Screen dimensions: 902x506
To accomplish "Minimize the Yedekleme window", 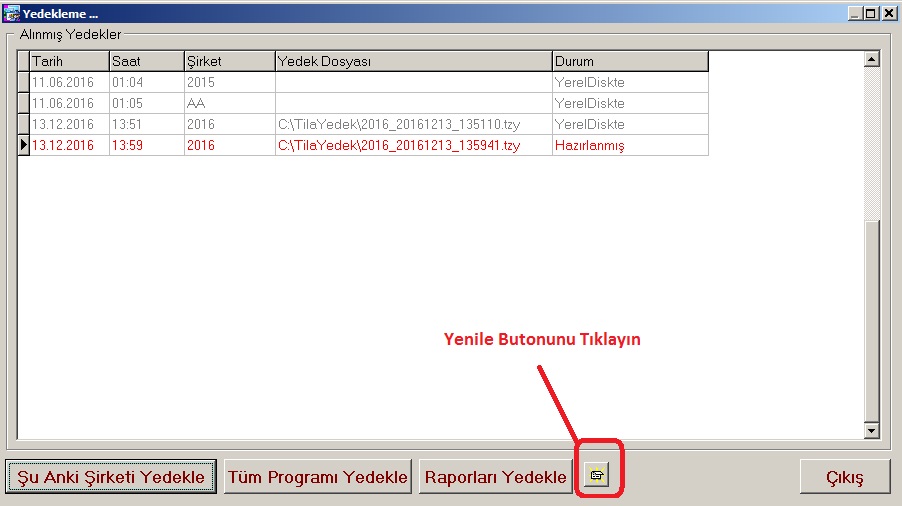I will tap(855, 13).
